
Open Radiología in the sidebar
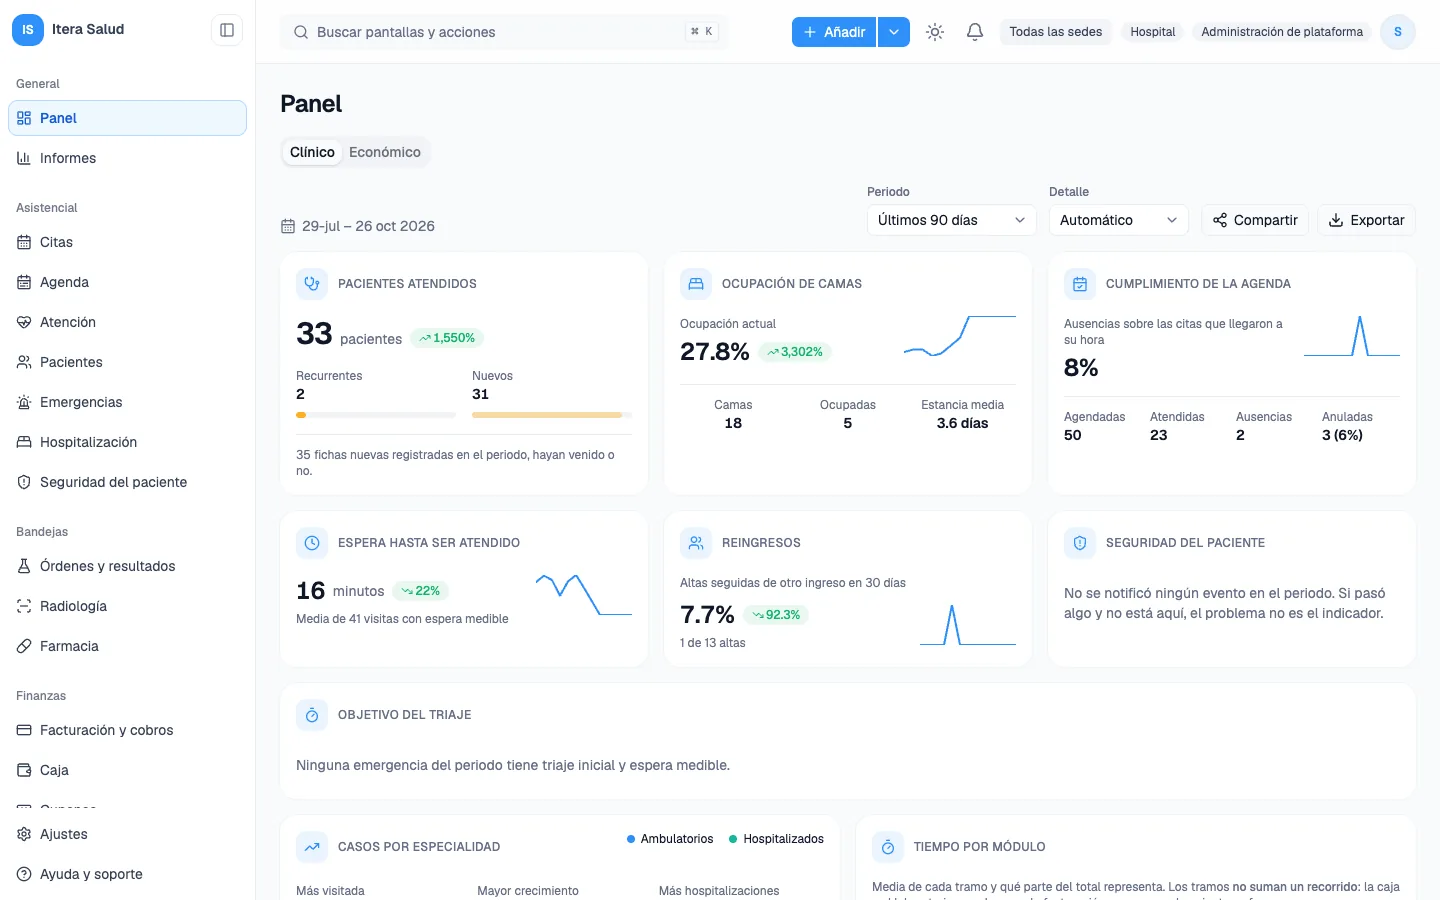click(x=127, y=606)
